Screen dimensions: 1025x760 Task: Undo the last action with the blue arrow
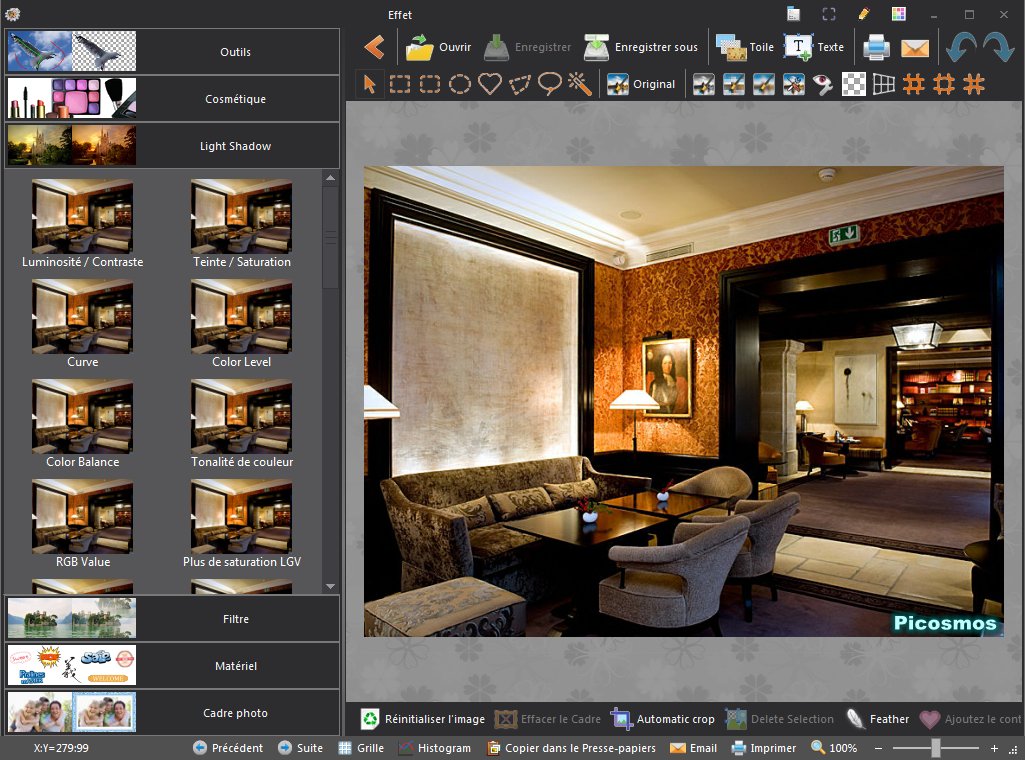961,48
